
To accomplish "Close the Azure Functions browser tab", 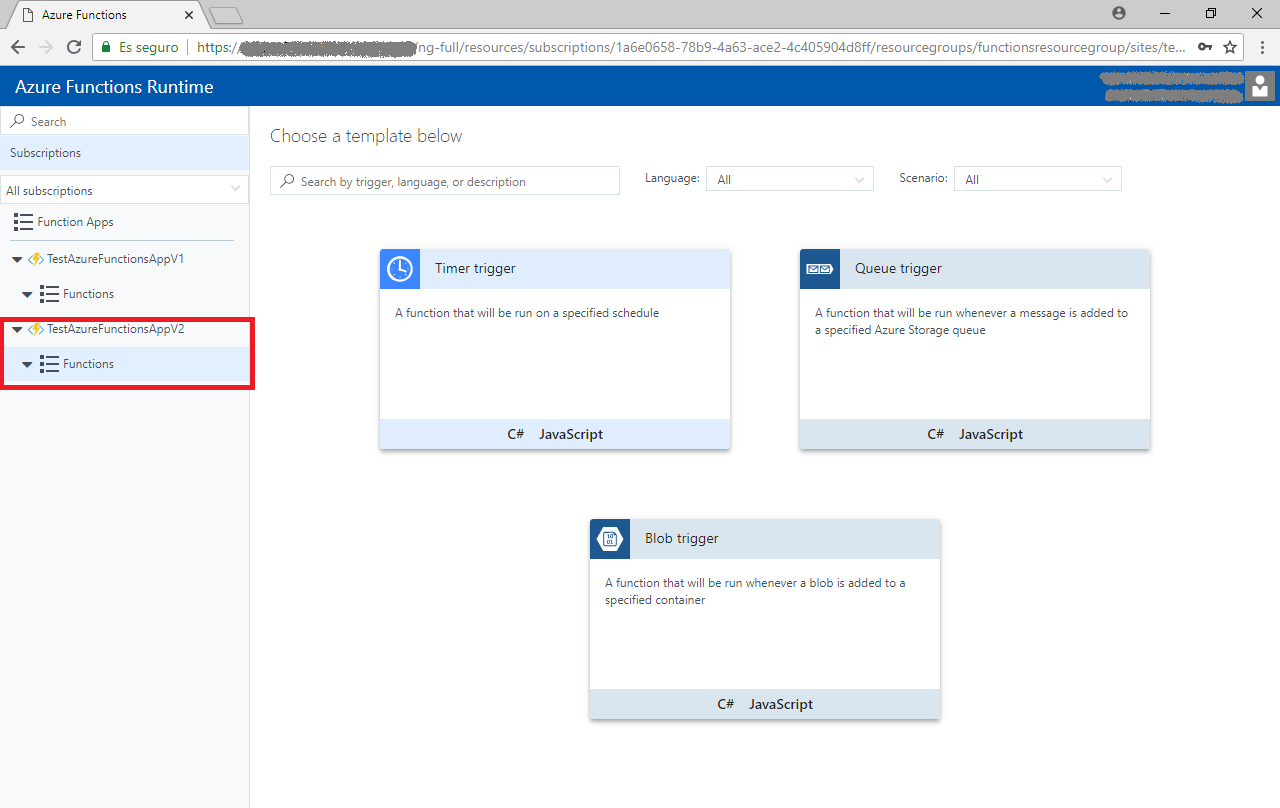I will tap(189, 15).
